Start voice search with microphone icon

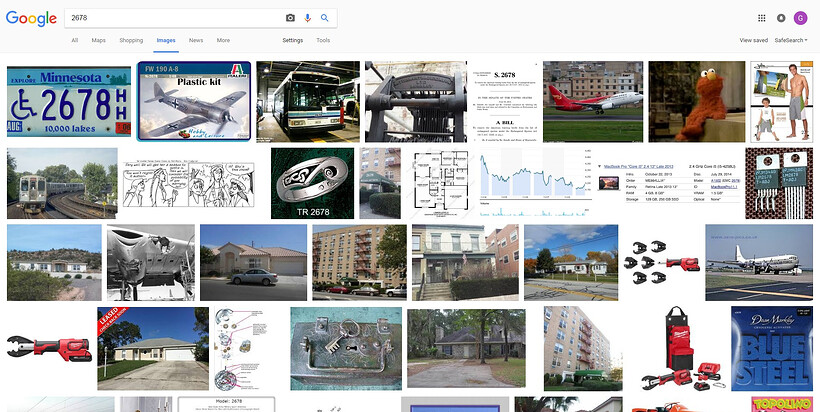pyautogui.click(x=308, y=18)
